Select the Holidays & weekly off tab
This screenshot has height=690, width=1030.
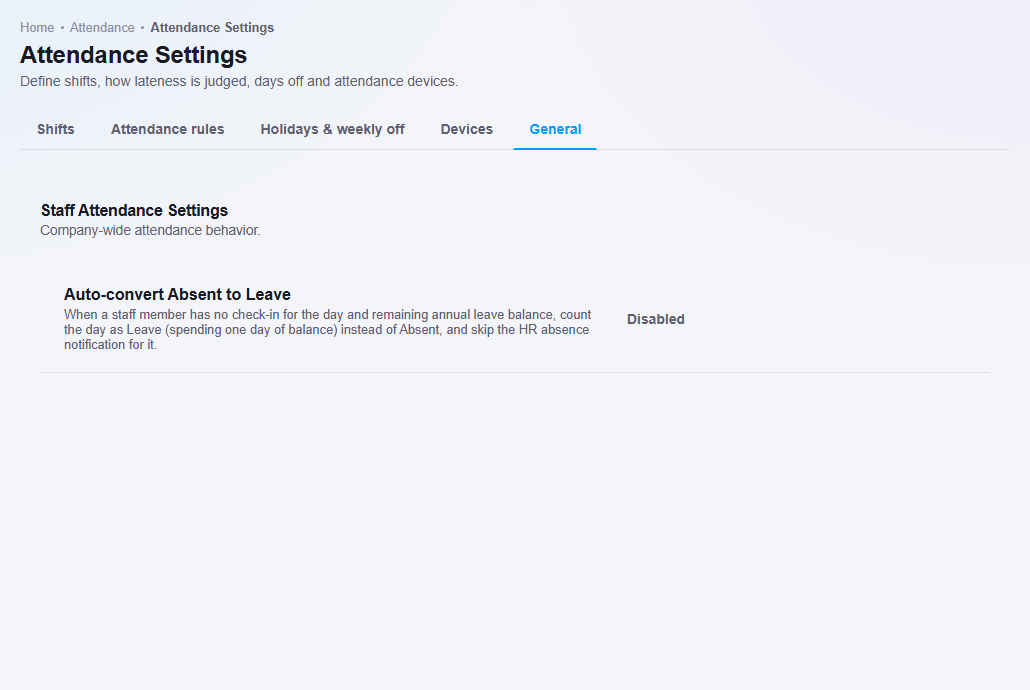[332, 129]
